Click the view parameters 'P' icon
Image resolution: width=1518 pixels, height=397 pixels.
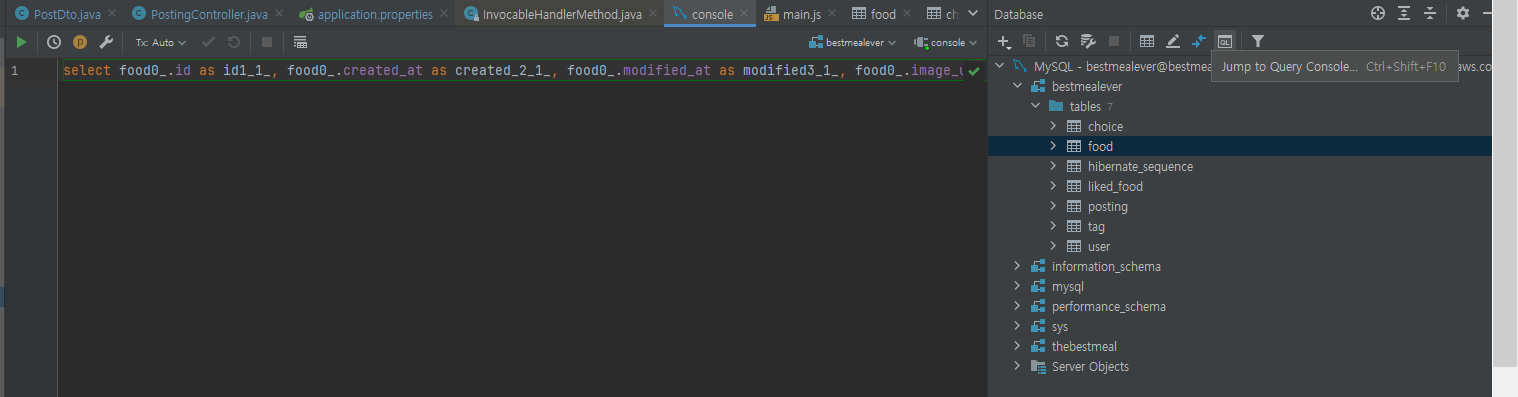[x=80, y=43]
